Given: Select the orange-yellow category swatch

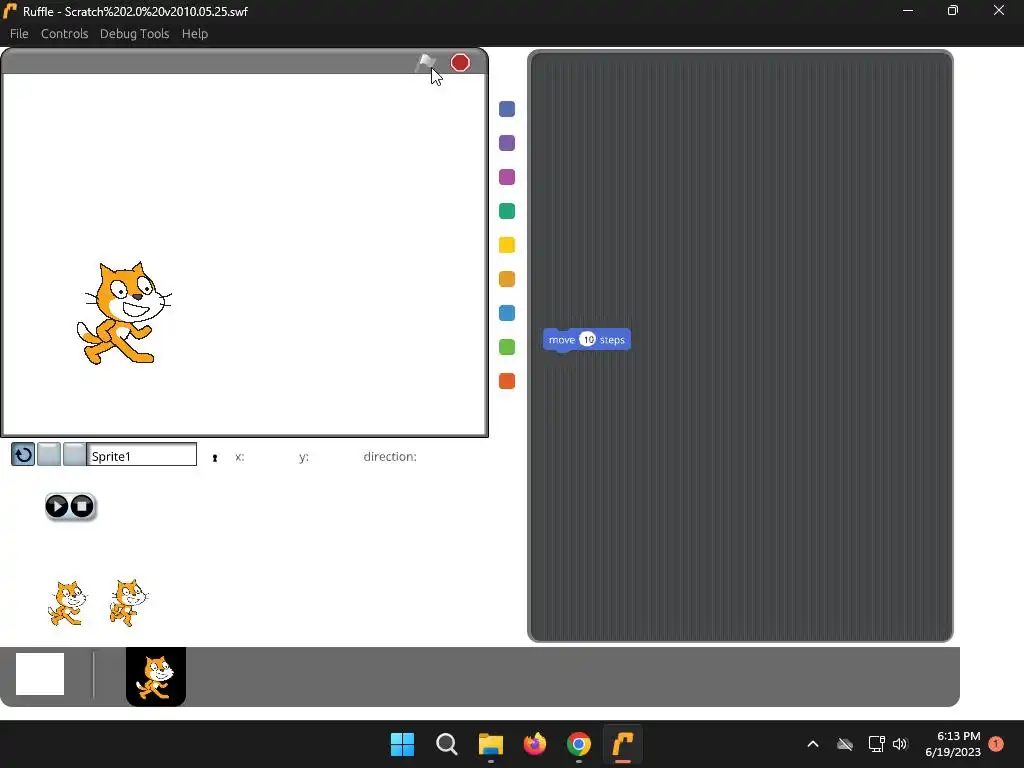Looking at the screenshot, I should (507, 279).
